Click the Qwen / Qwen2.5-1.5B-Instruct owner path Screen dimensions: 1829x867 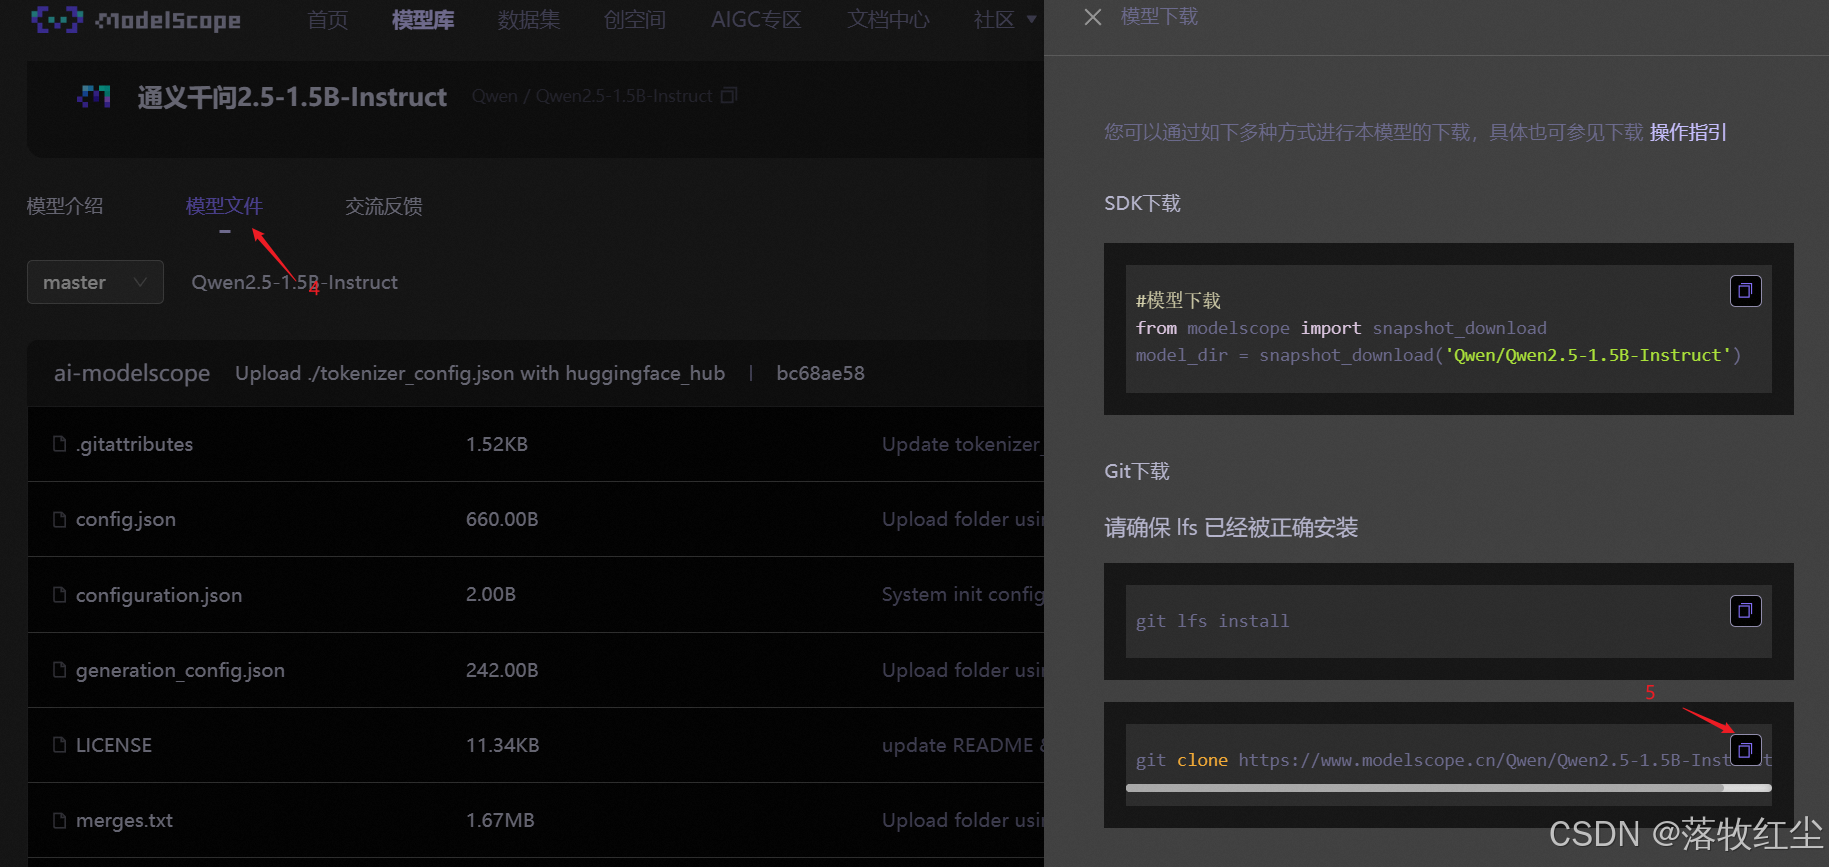tap(592, 96)
